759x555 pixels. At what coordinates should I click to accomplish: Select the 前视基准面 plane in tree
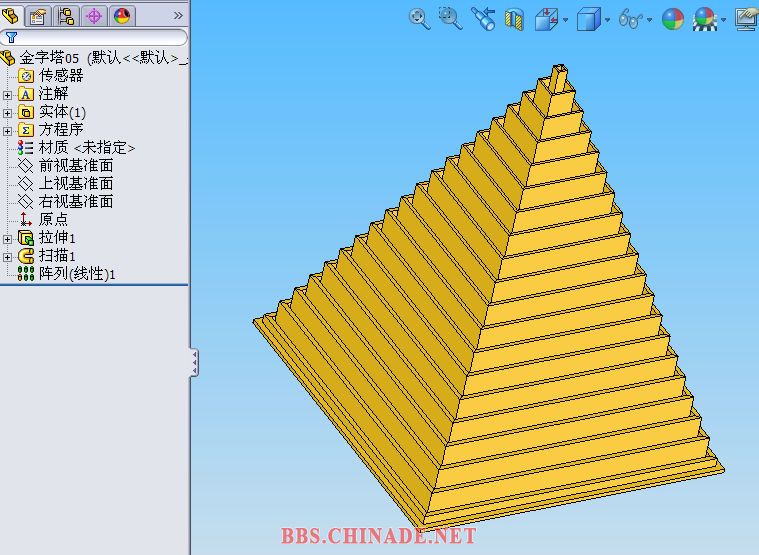(75, 165)
